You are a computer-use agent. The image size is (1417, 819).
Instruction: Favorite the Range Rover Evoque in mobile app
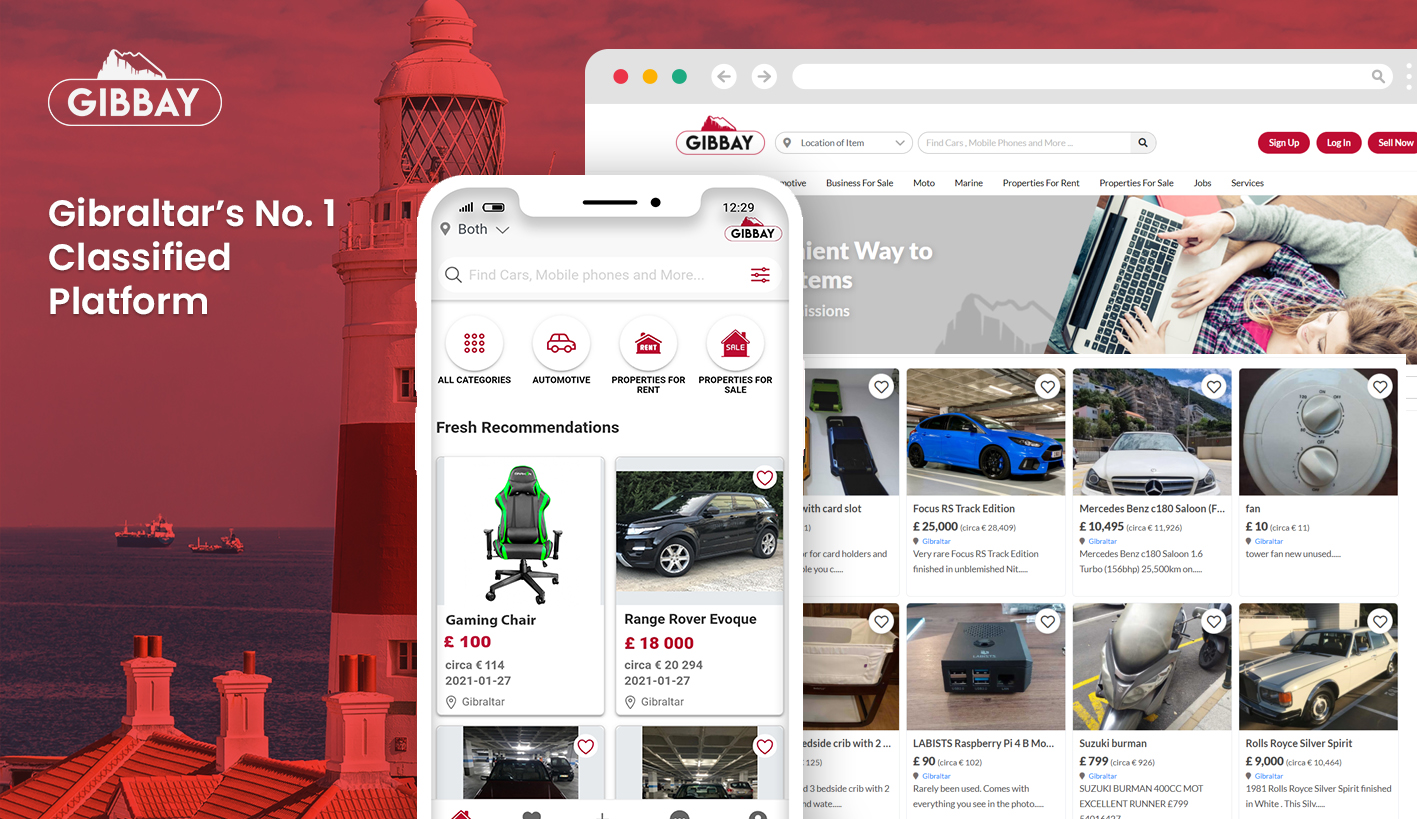pos(765,478)
